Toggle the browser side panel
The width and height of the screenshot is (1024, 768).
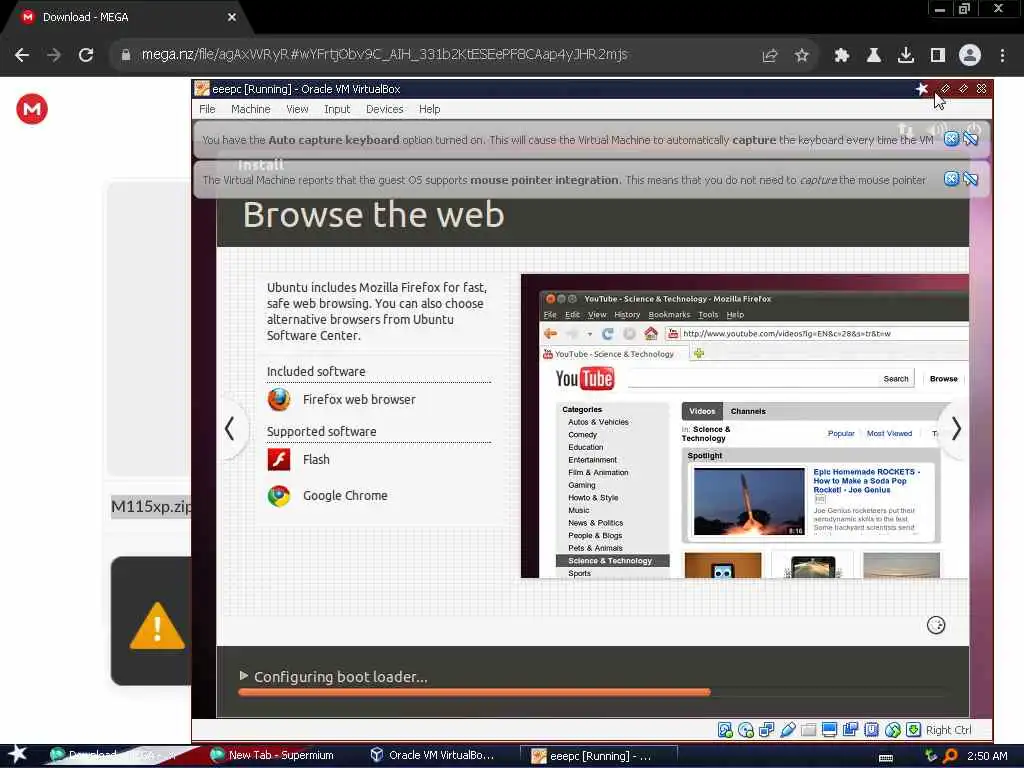pos(938,56)
